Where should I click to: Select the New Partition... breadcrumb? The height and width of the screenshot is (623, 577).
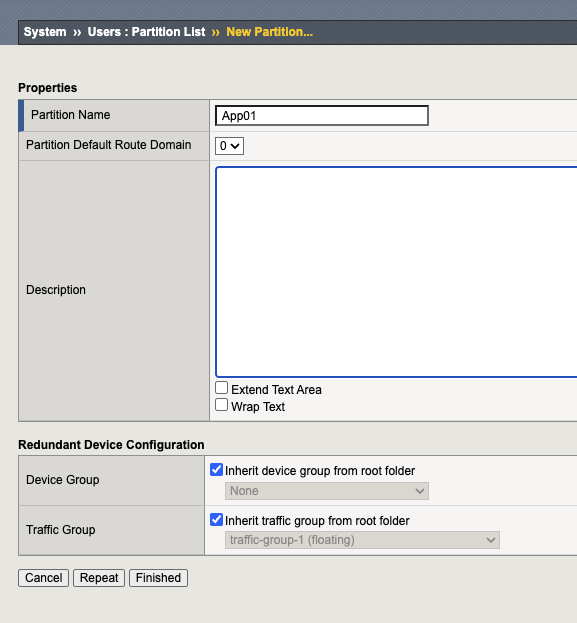click(269, 32)
